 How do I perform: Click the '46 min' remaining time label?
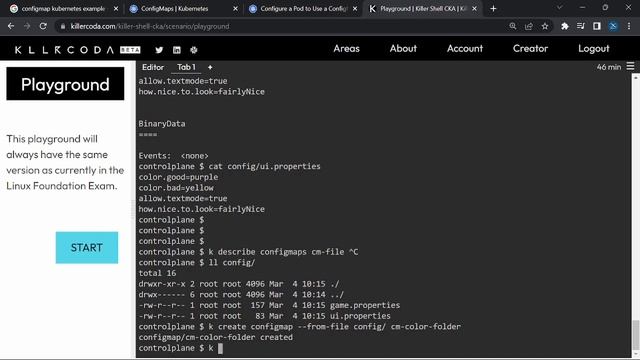609,67
